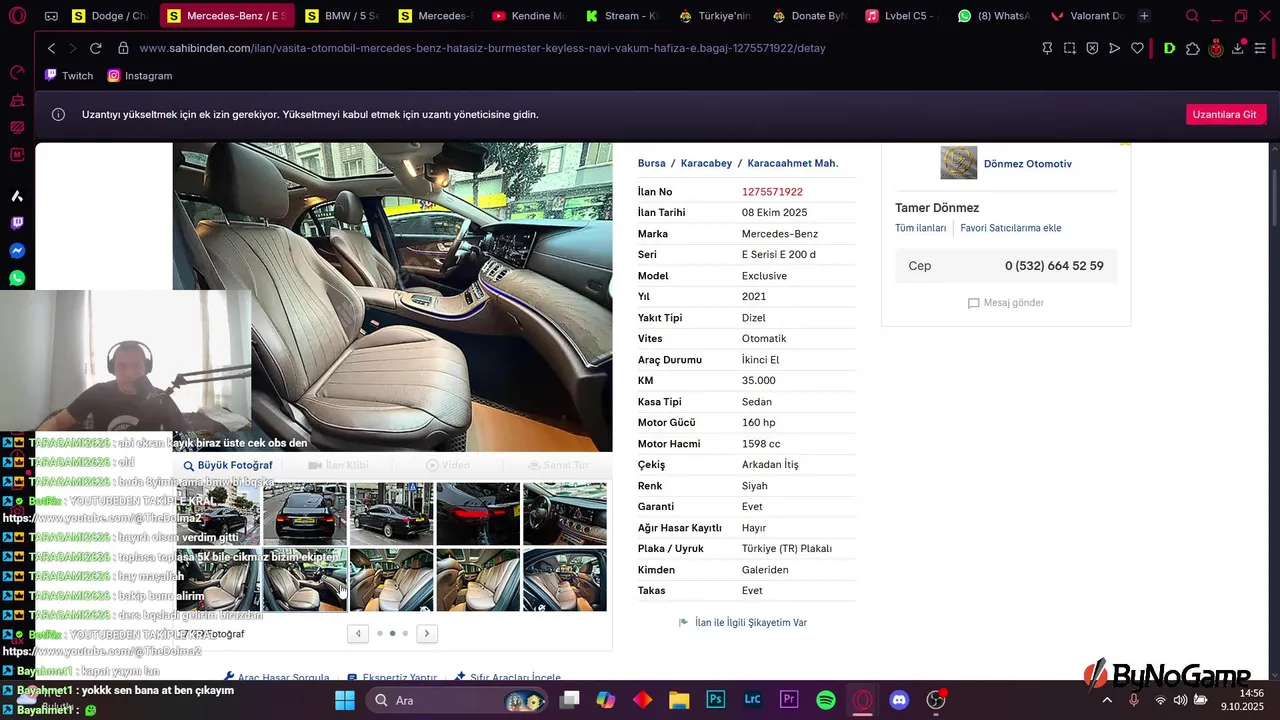Open the tab islands workspace icon
The width and height of the screenshot is (1280, 720).
coord(51,16)
